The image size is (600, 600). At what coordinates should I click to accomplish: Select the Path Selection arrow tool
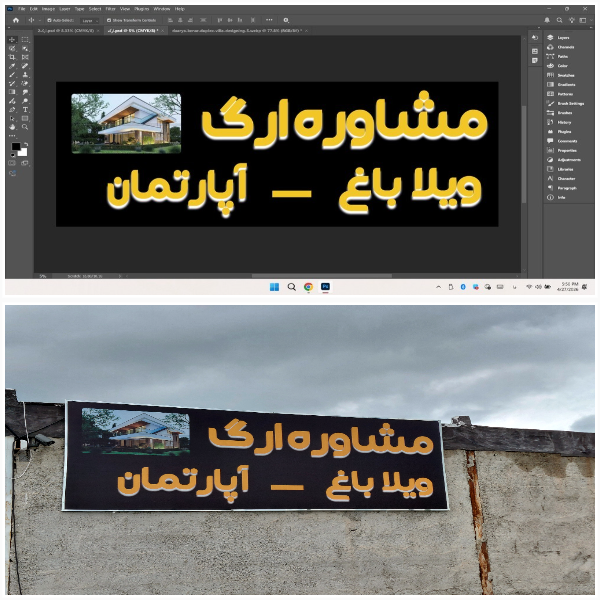[12, 119]
